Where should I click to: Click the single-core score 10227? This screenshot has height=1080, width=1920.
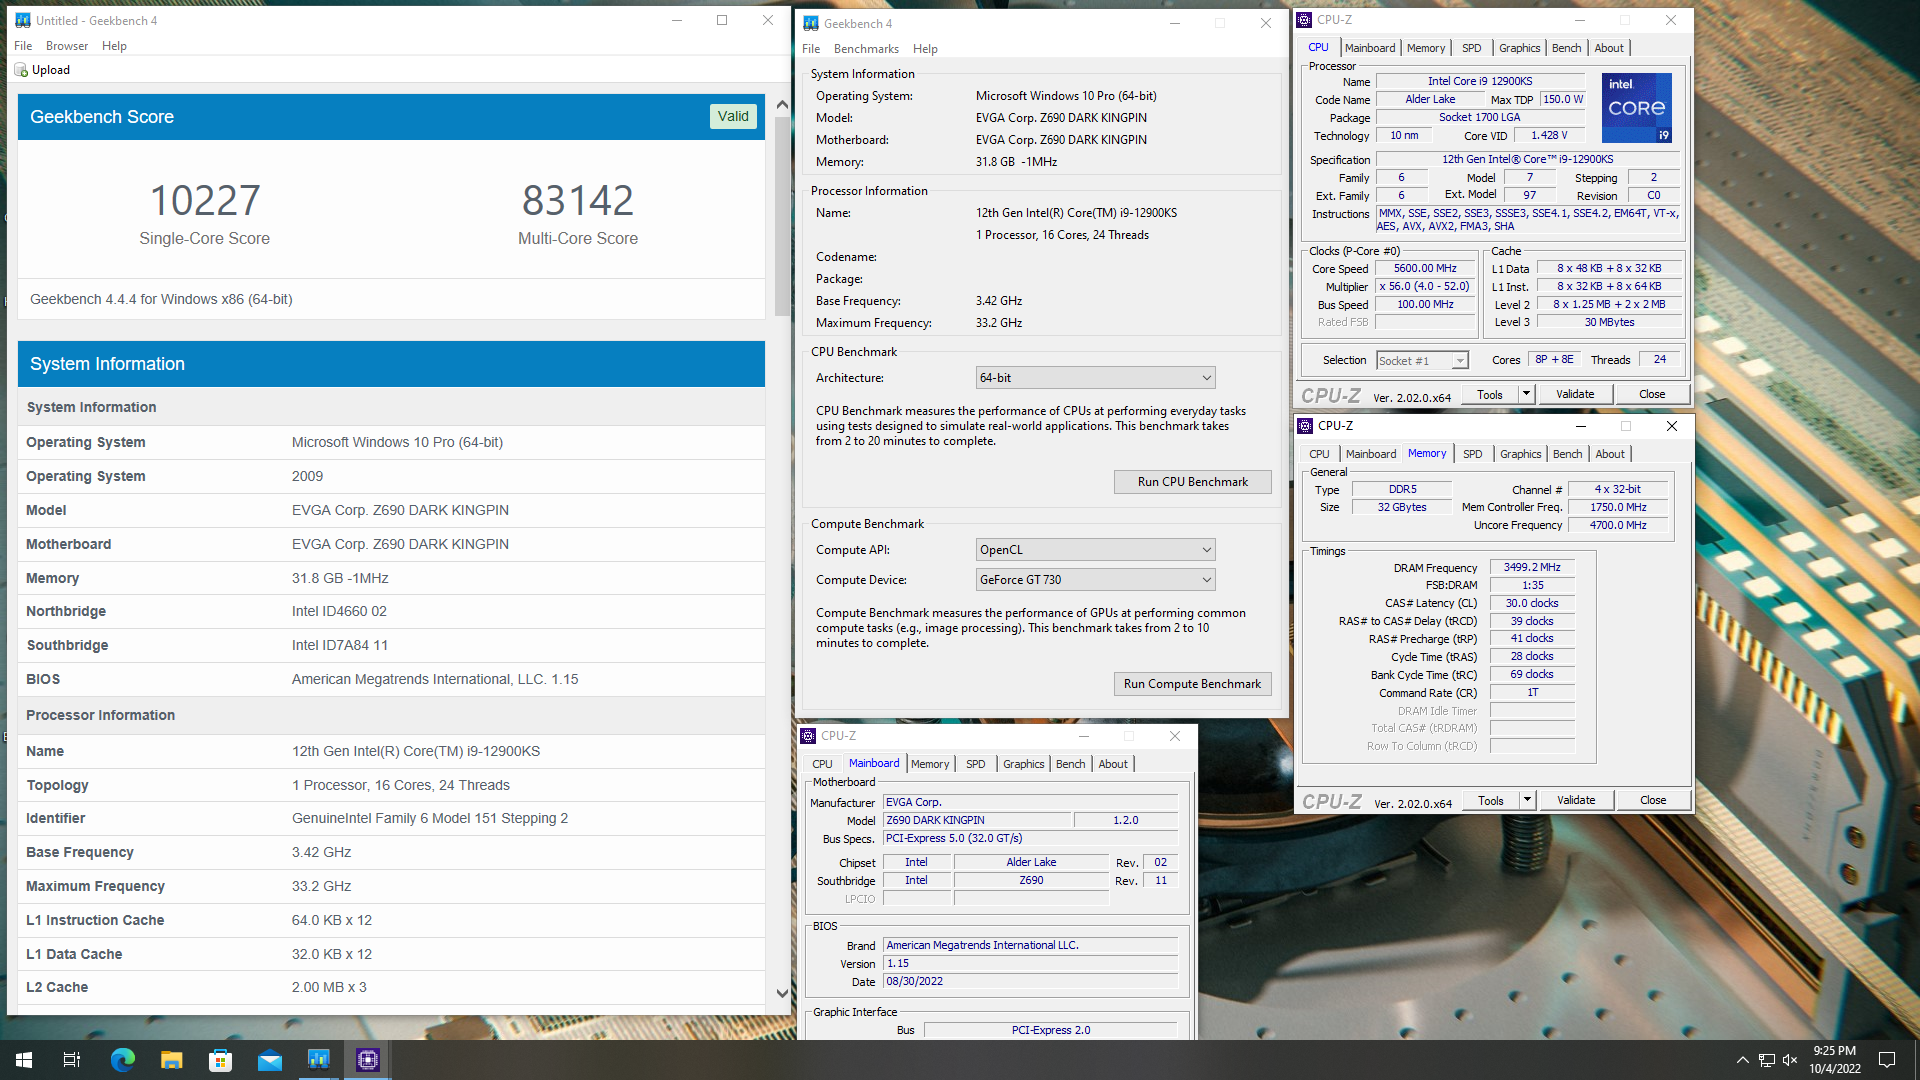click(x=205, y=200)
